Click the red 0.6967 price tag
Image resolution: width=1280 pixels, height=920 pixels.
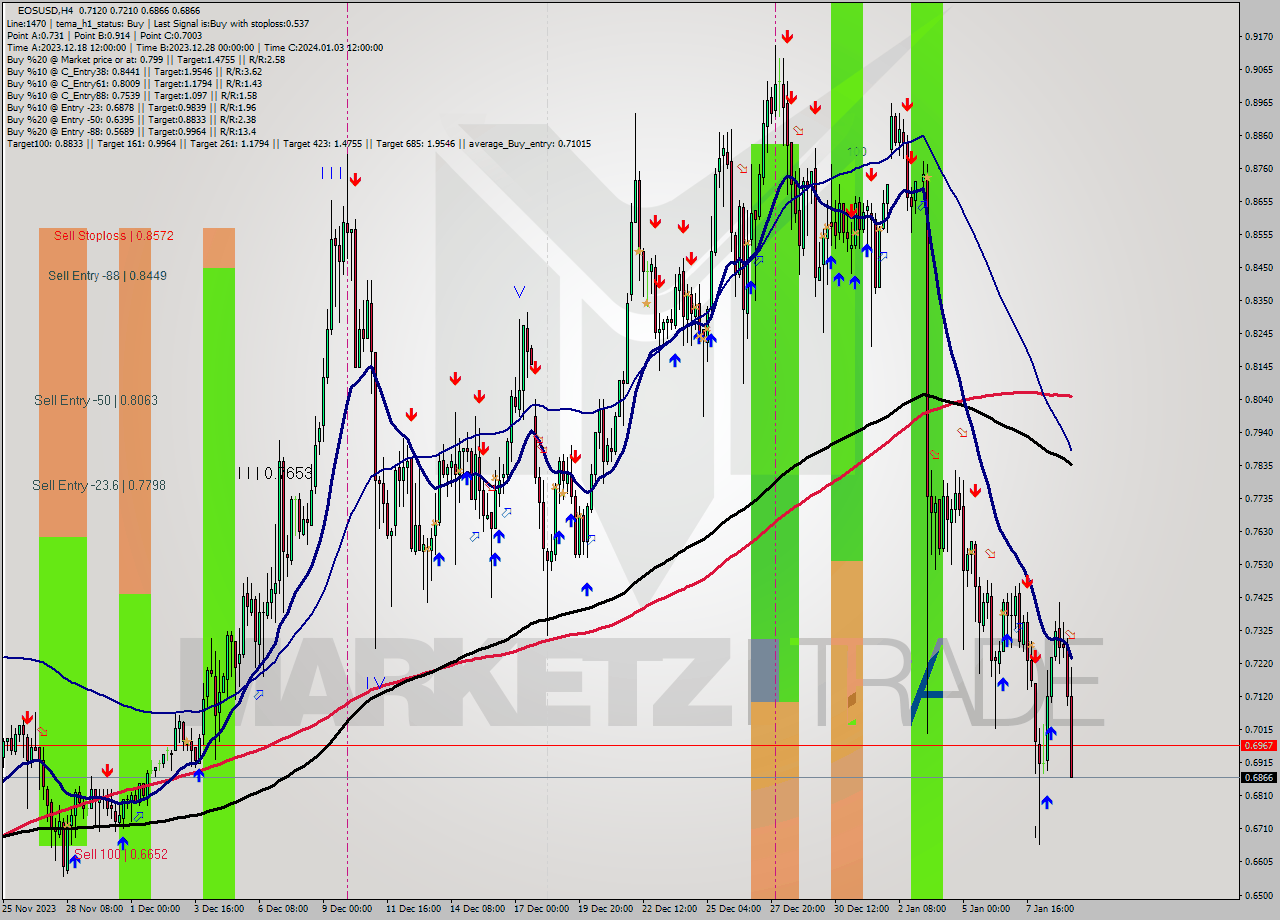(1258, 746)
